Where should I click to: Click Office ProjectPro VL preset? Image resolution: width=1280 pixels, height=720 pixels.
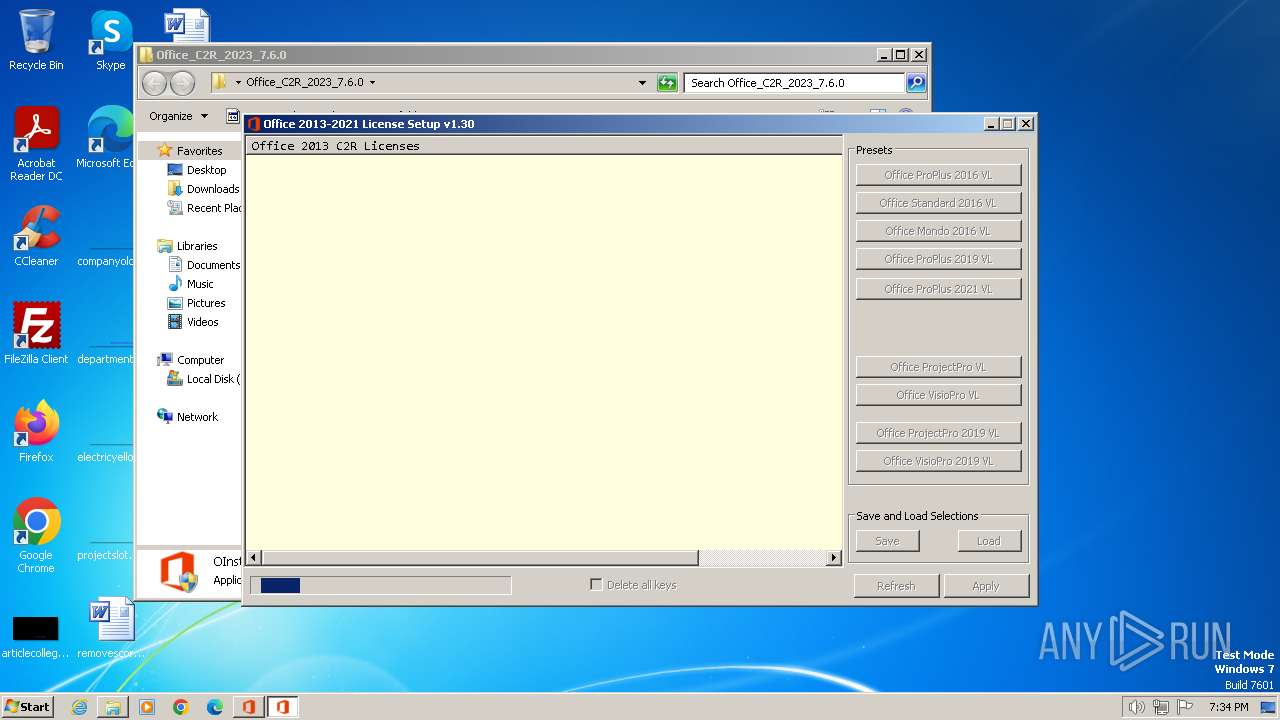click(938, 367)
